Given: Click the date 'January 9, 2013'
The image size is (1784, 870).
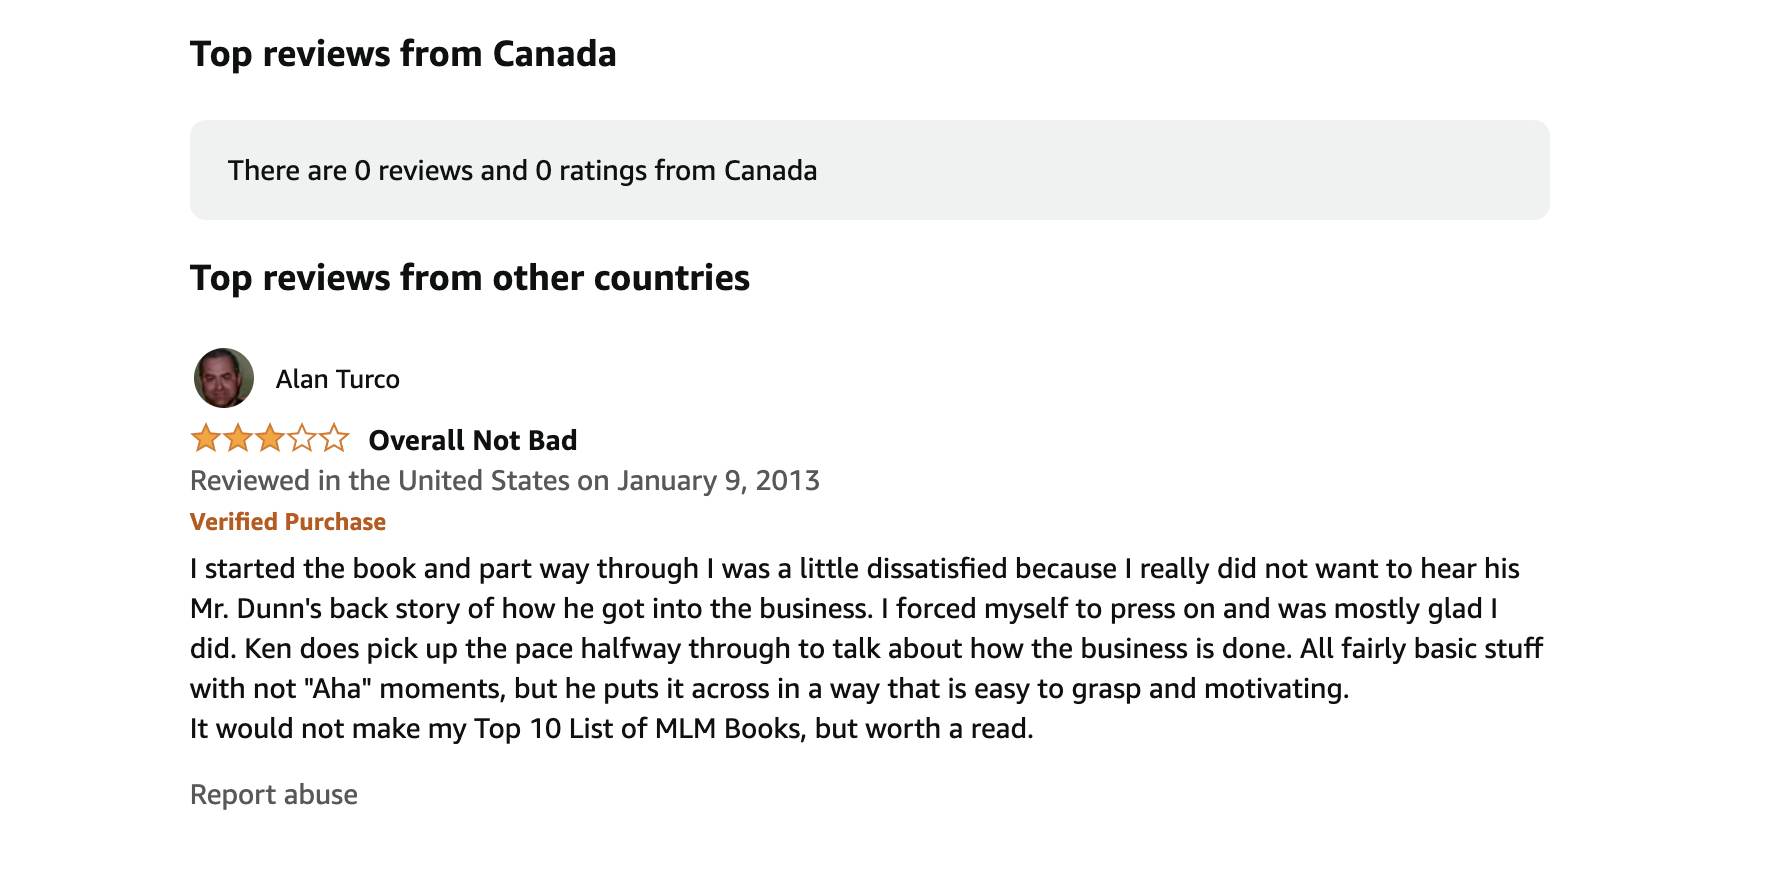Looking at the screenshot, I should tap(718, 481).
